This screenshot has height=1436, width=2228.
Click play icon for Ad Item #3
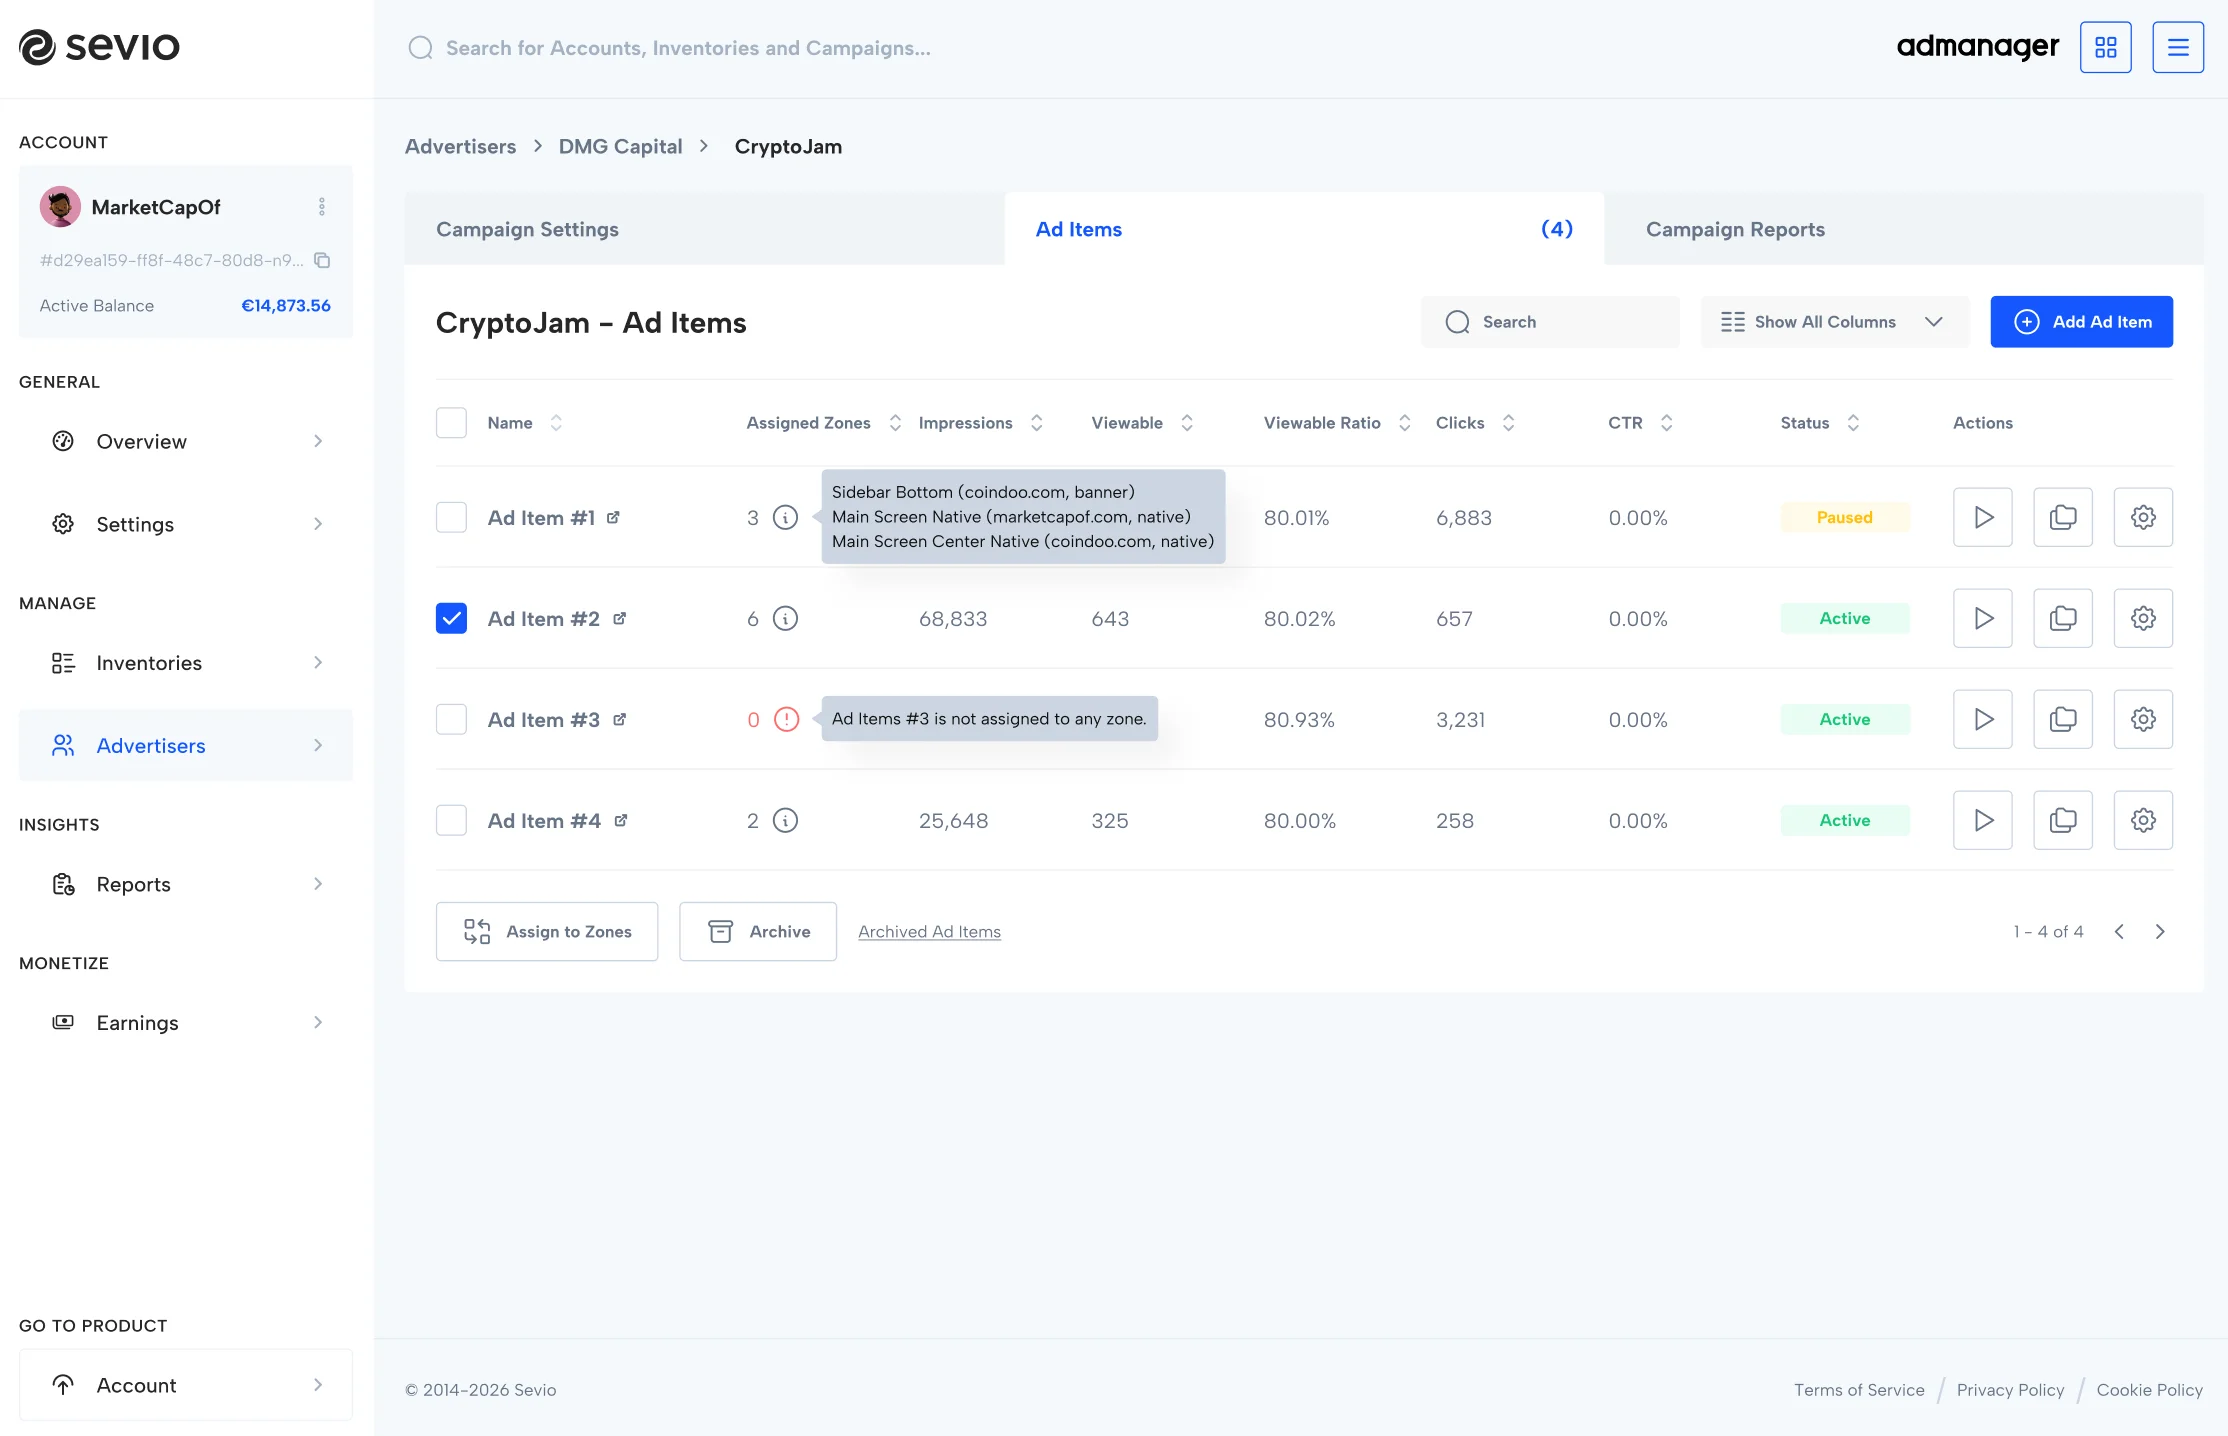pyautogui.click(x=1982, y=719)
